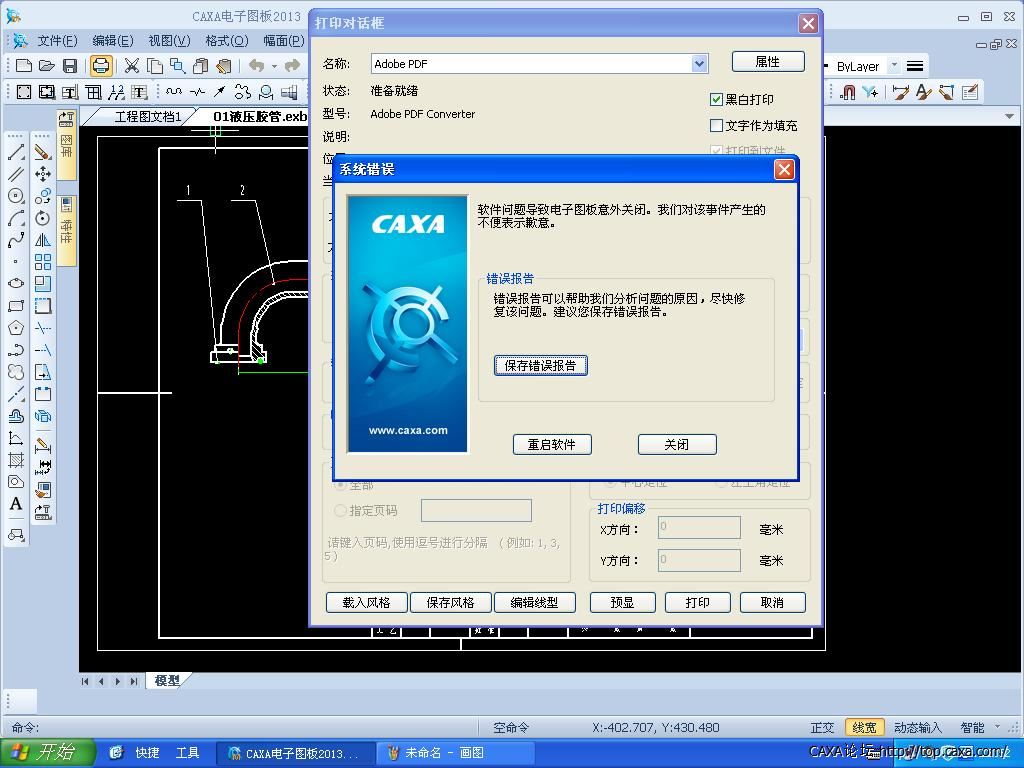1024x768 pixels.
Task: Select the Ellipse drawing tool
Action: click(x=16, y=283)
